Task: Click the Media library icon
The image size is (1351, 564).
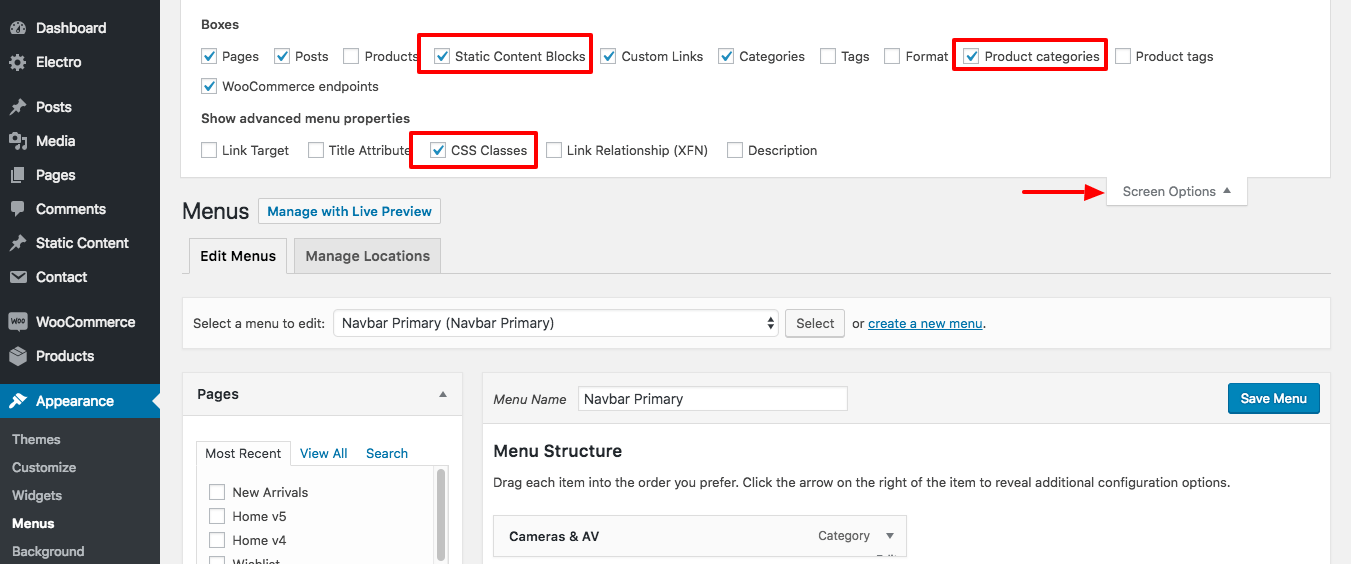Action: [18, 141]
